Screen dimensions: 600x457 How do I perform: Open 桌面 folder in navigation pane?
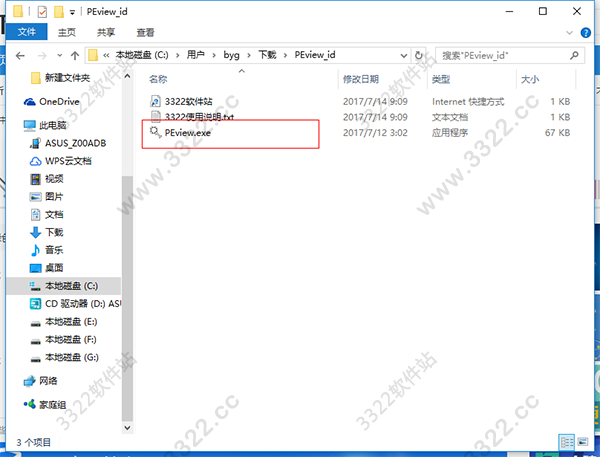(54, 268)
